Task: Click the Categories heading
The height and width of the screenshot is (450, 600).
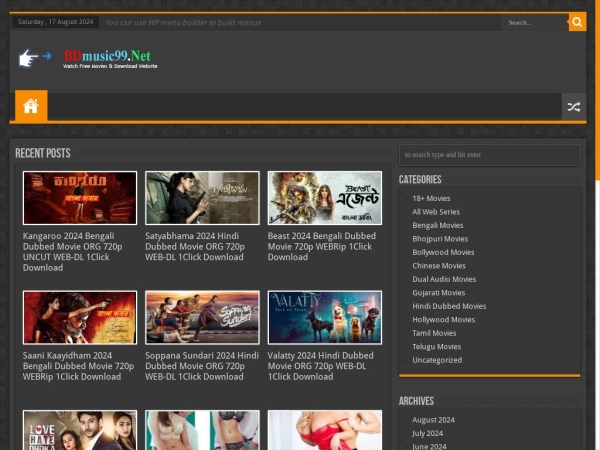Action: tap(420, 179)
